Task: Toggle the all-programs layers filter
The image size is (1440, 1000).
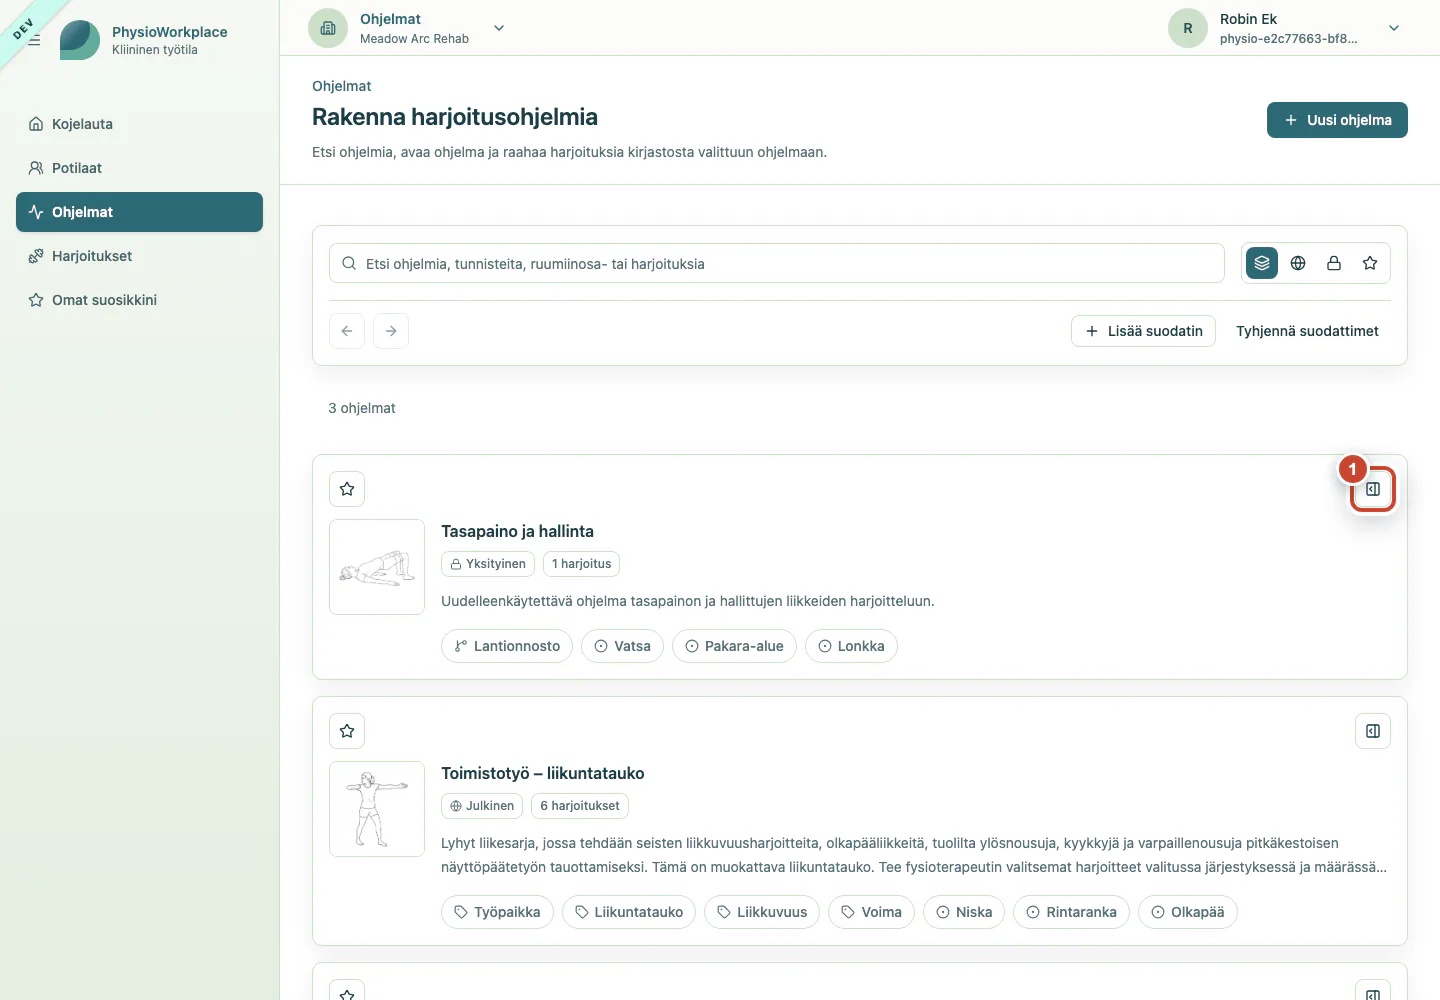Action: coord(1262,263)
